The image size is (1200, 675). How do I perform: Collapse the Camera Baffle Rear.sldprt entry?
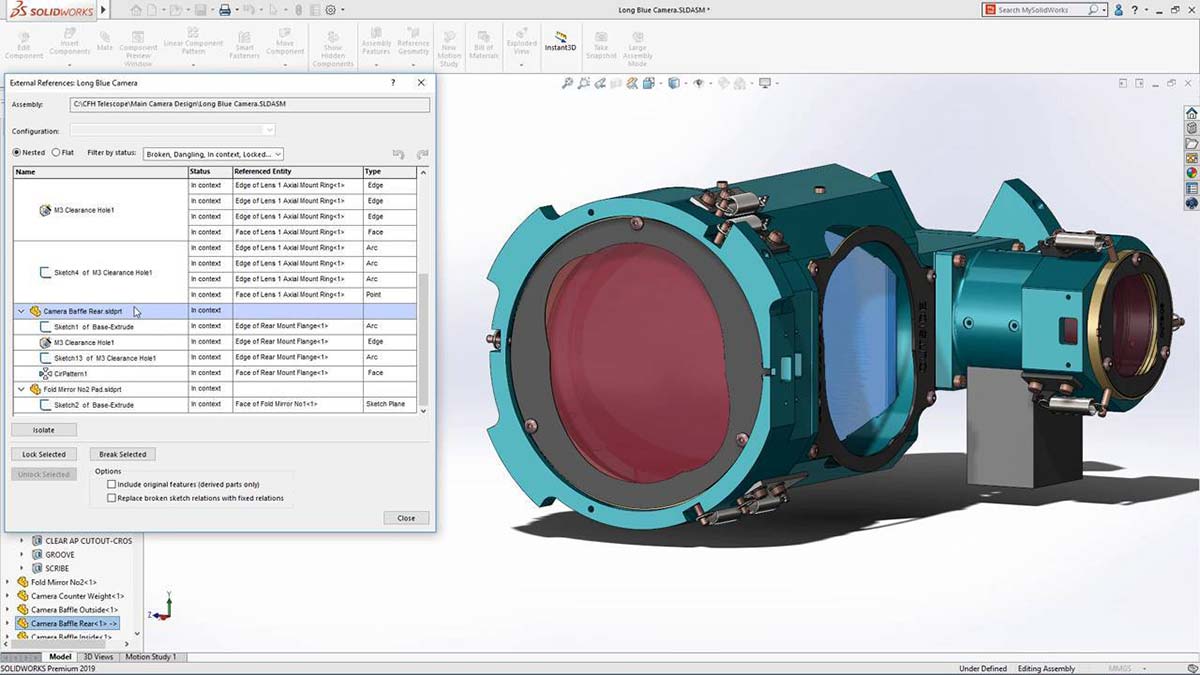click(21, 311)
